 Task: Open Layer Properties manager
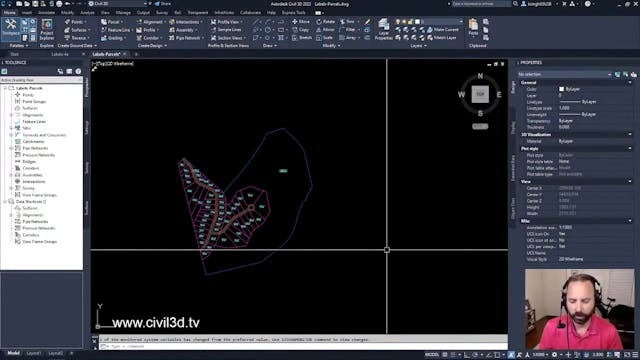(383, 29)
